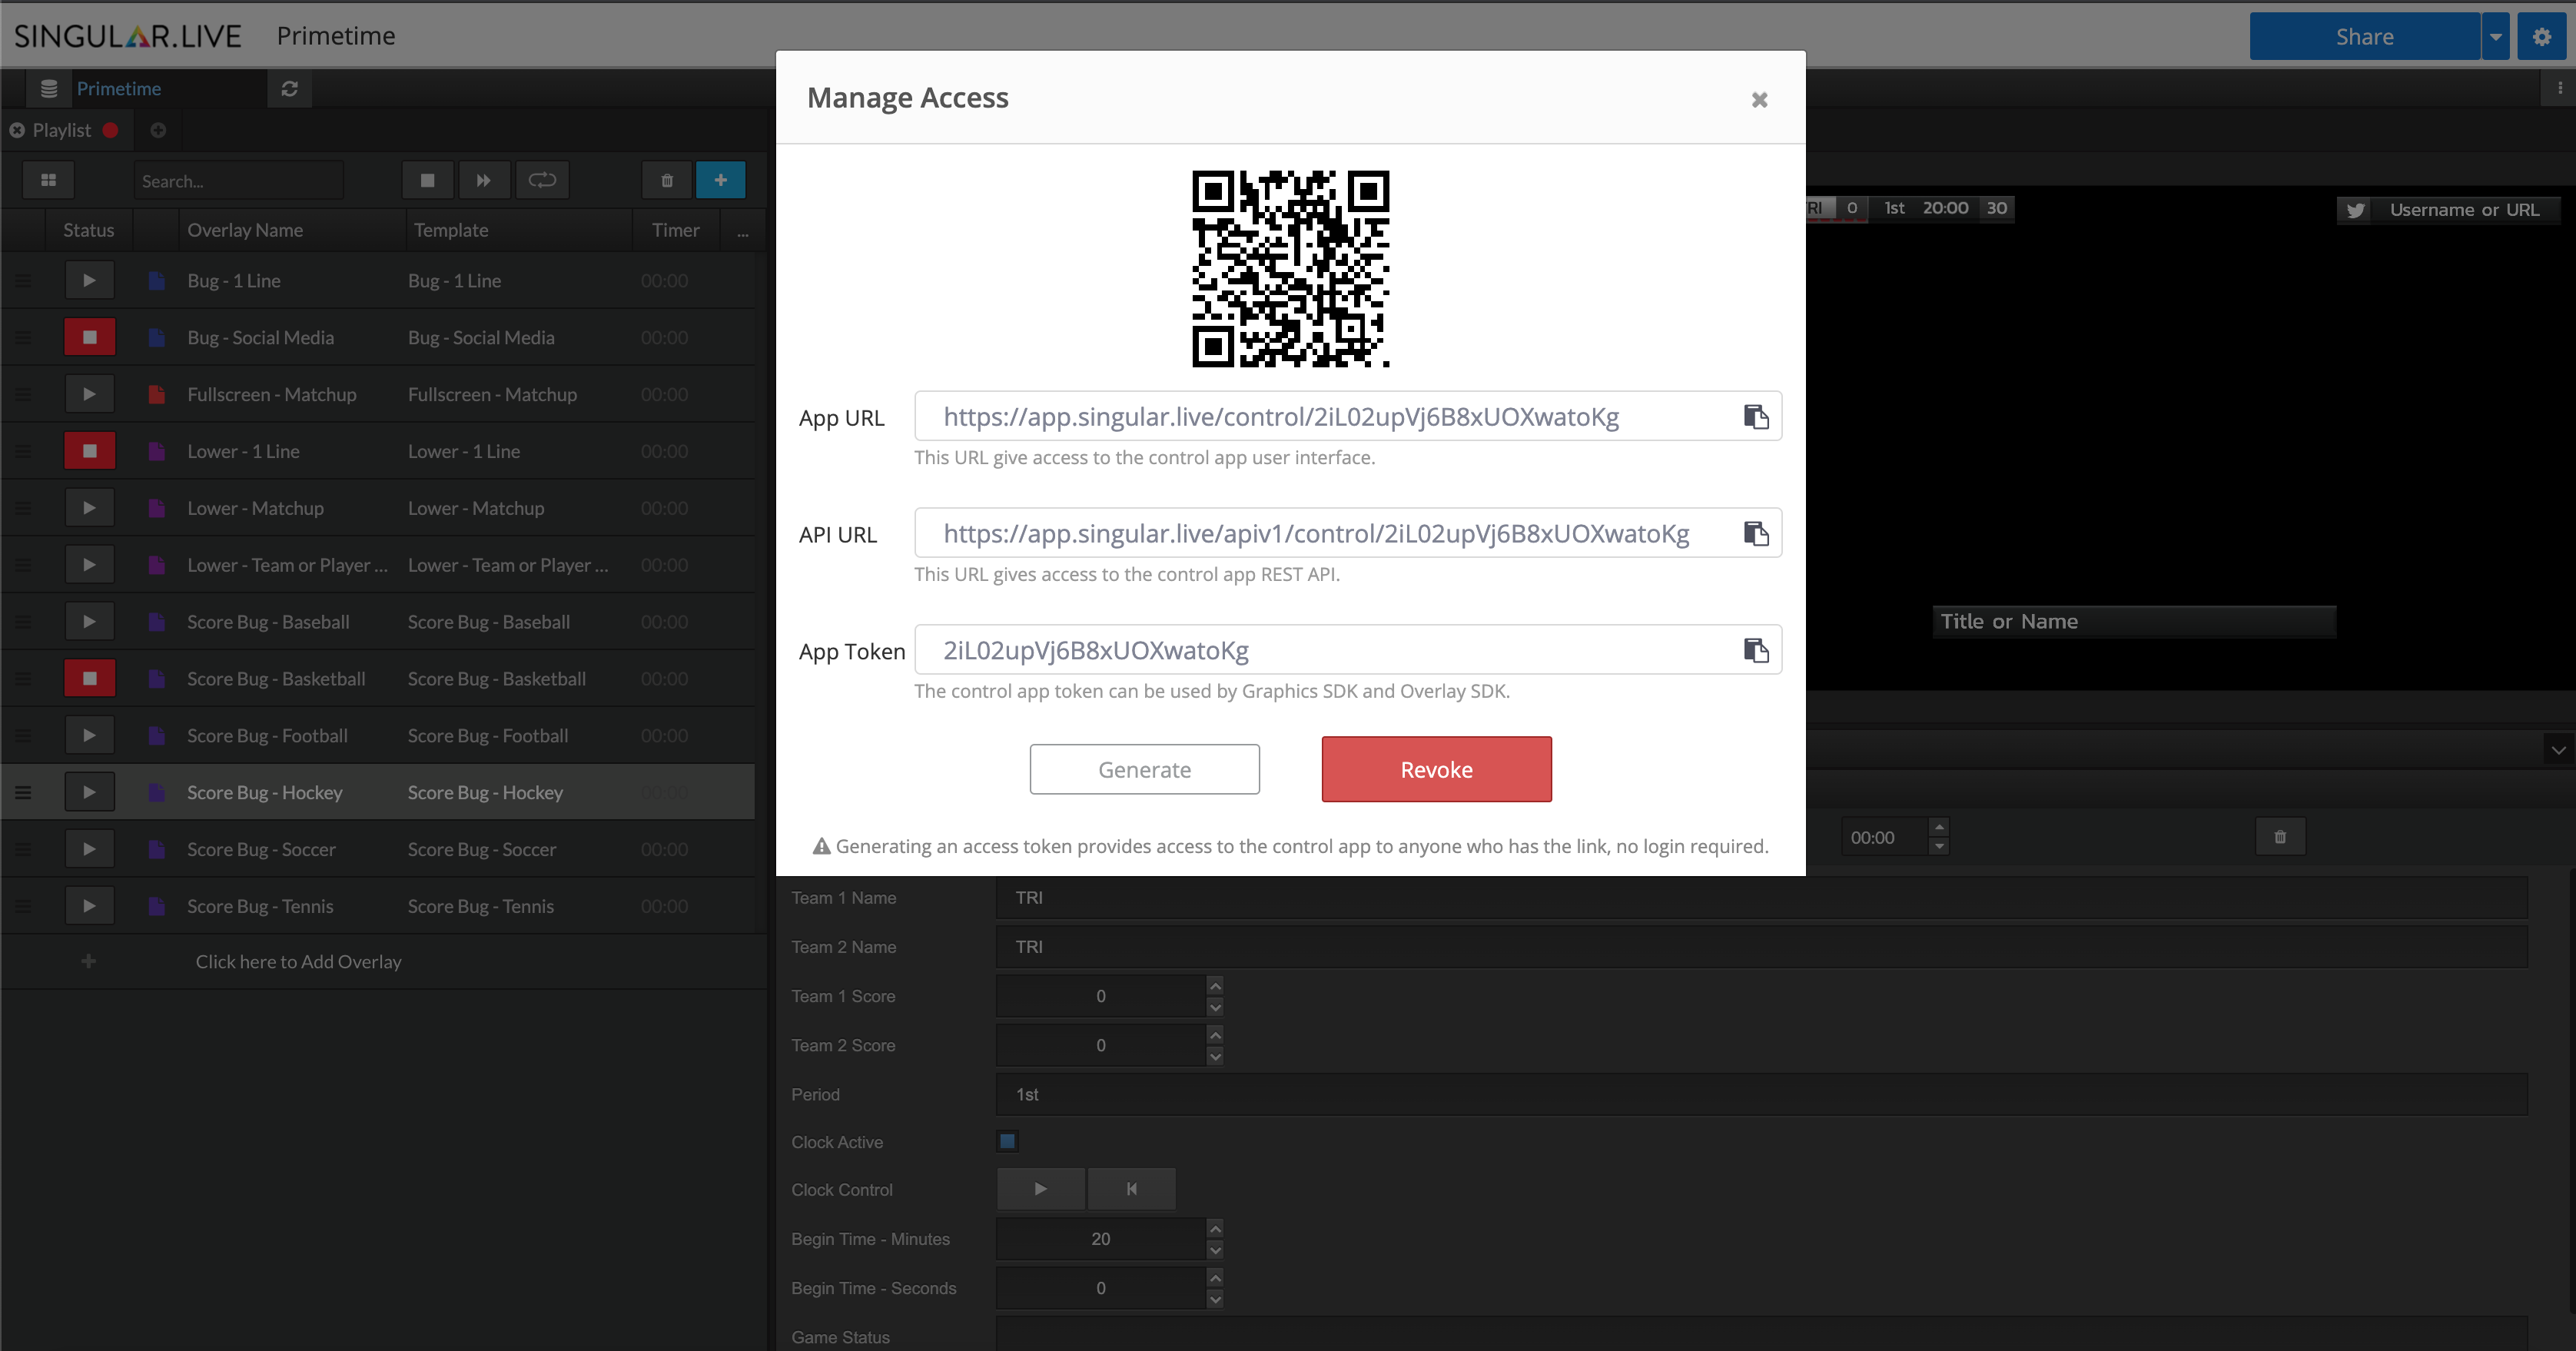This screenshot has height=1351, width=2576.
Task: Play the Score Bug - Baseball overlay
Action: coord(89,621)
